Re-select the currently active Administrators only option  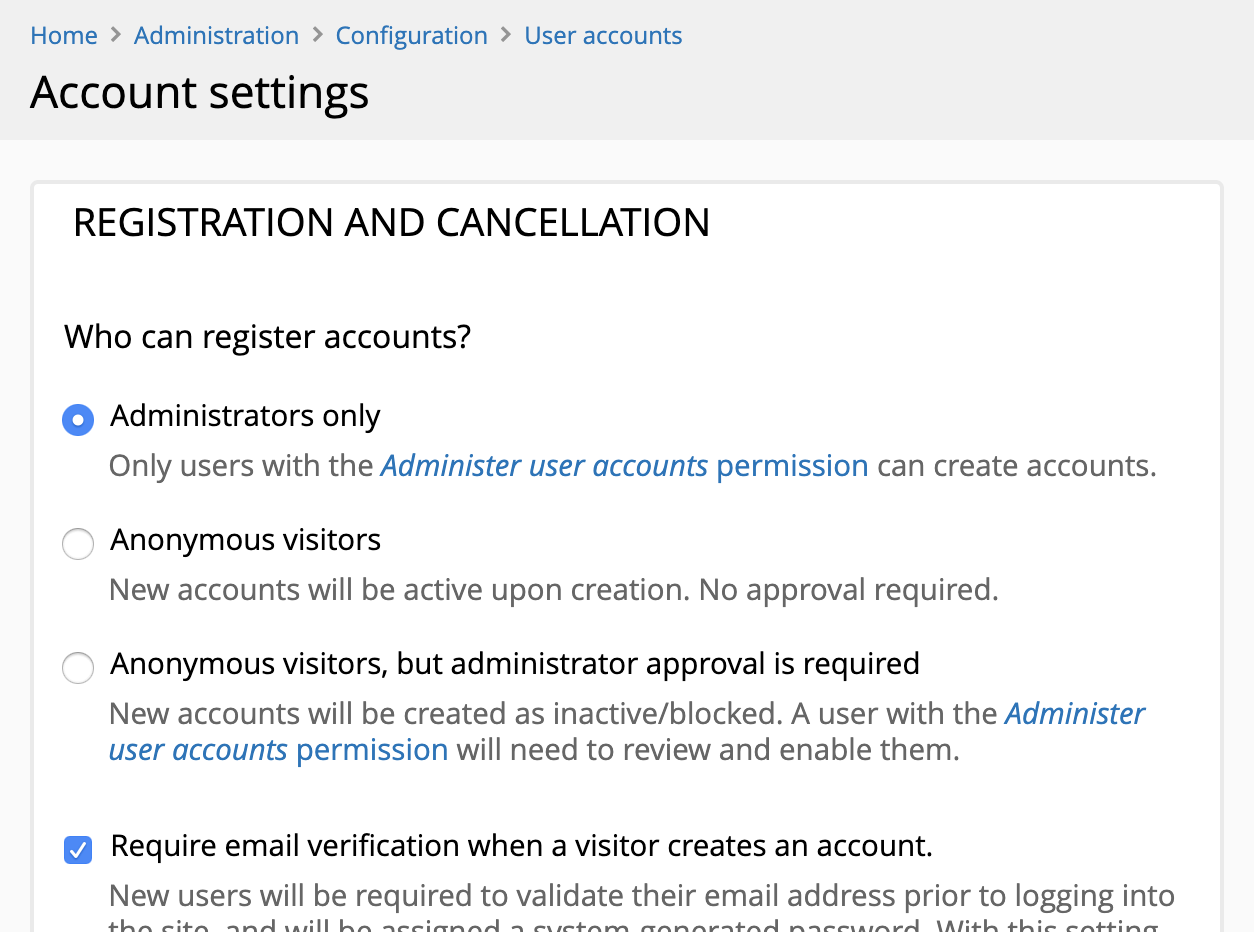pos(77,420)
